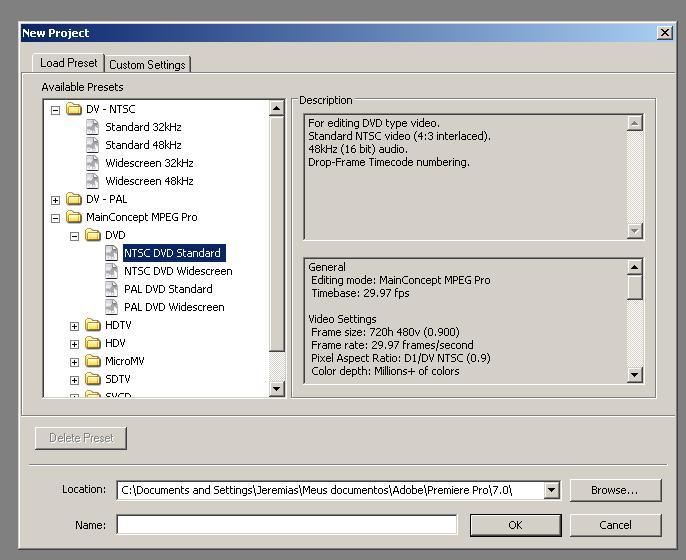
Task: Select the Standard 32kHz preset label
Action: coord(143,127)
